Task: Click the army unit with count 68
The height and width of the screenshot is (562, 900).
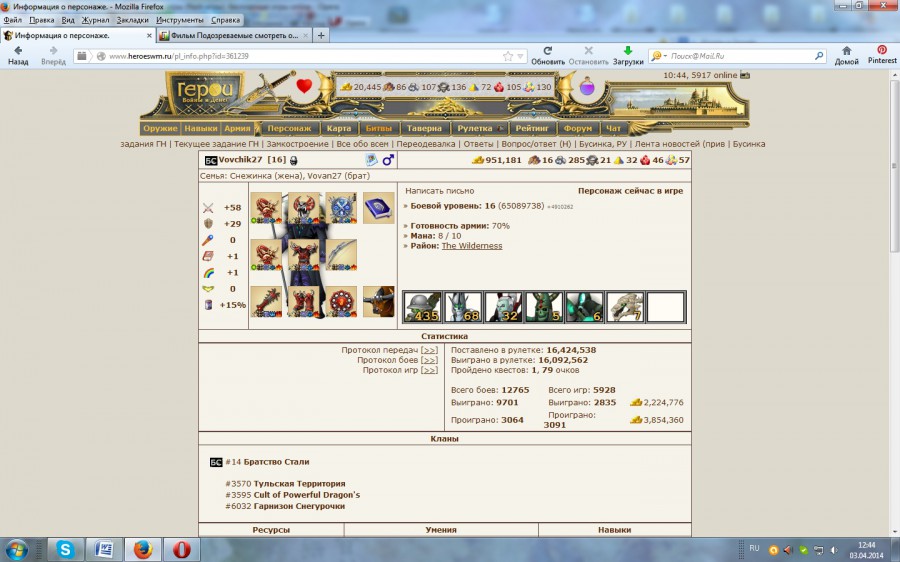Action: click(463, 307)
